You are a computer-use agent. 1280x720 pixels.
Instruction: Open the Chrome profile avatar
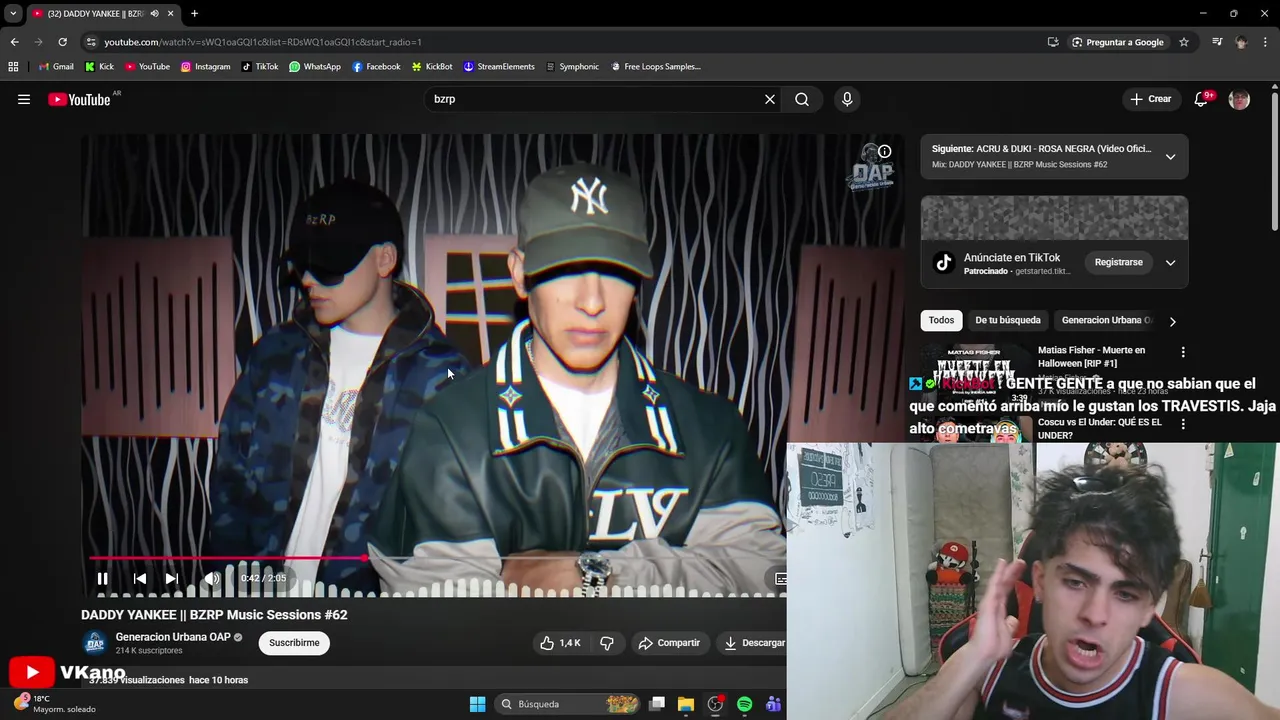pyautogui.click(x=1241, y=42)
